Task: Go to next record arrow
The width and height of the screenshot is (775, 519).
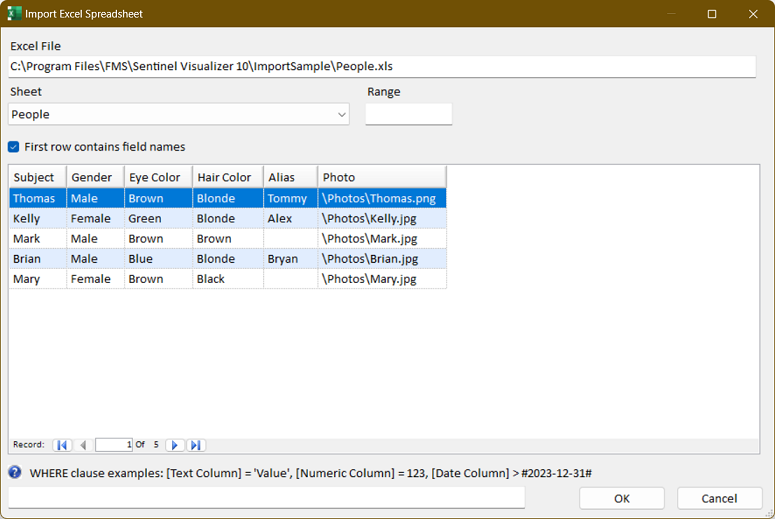Action: 174,445
